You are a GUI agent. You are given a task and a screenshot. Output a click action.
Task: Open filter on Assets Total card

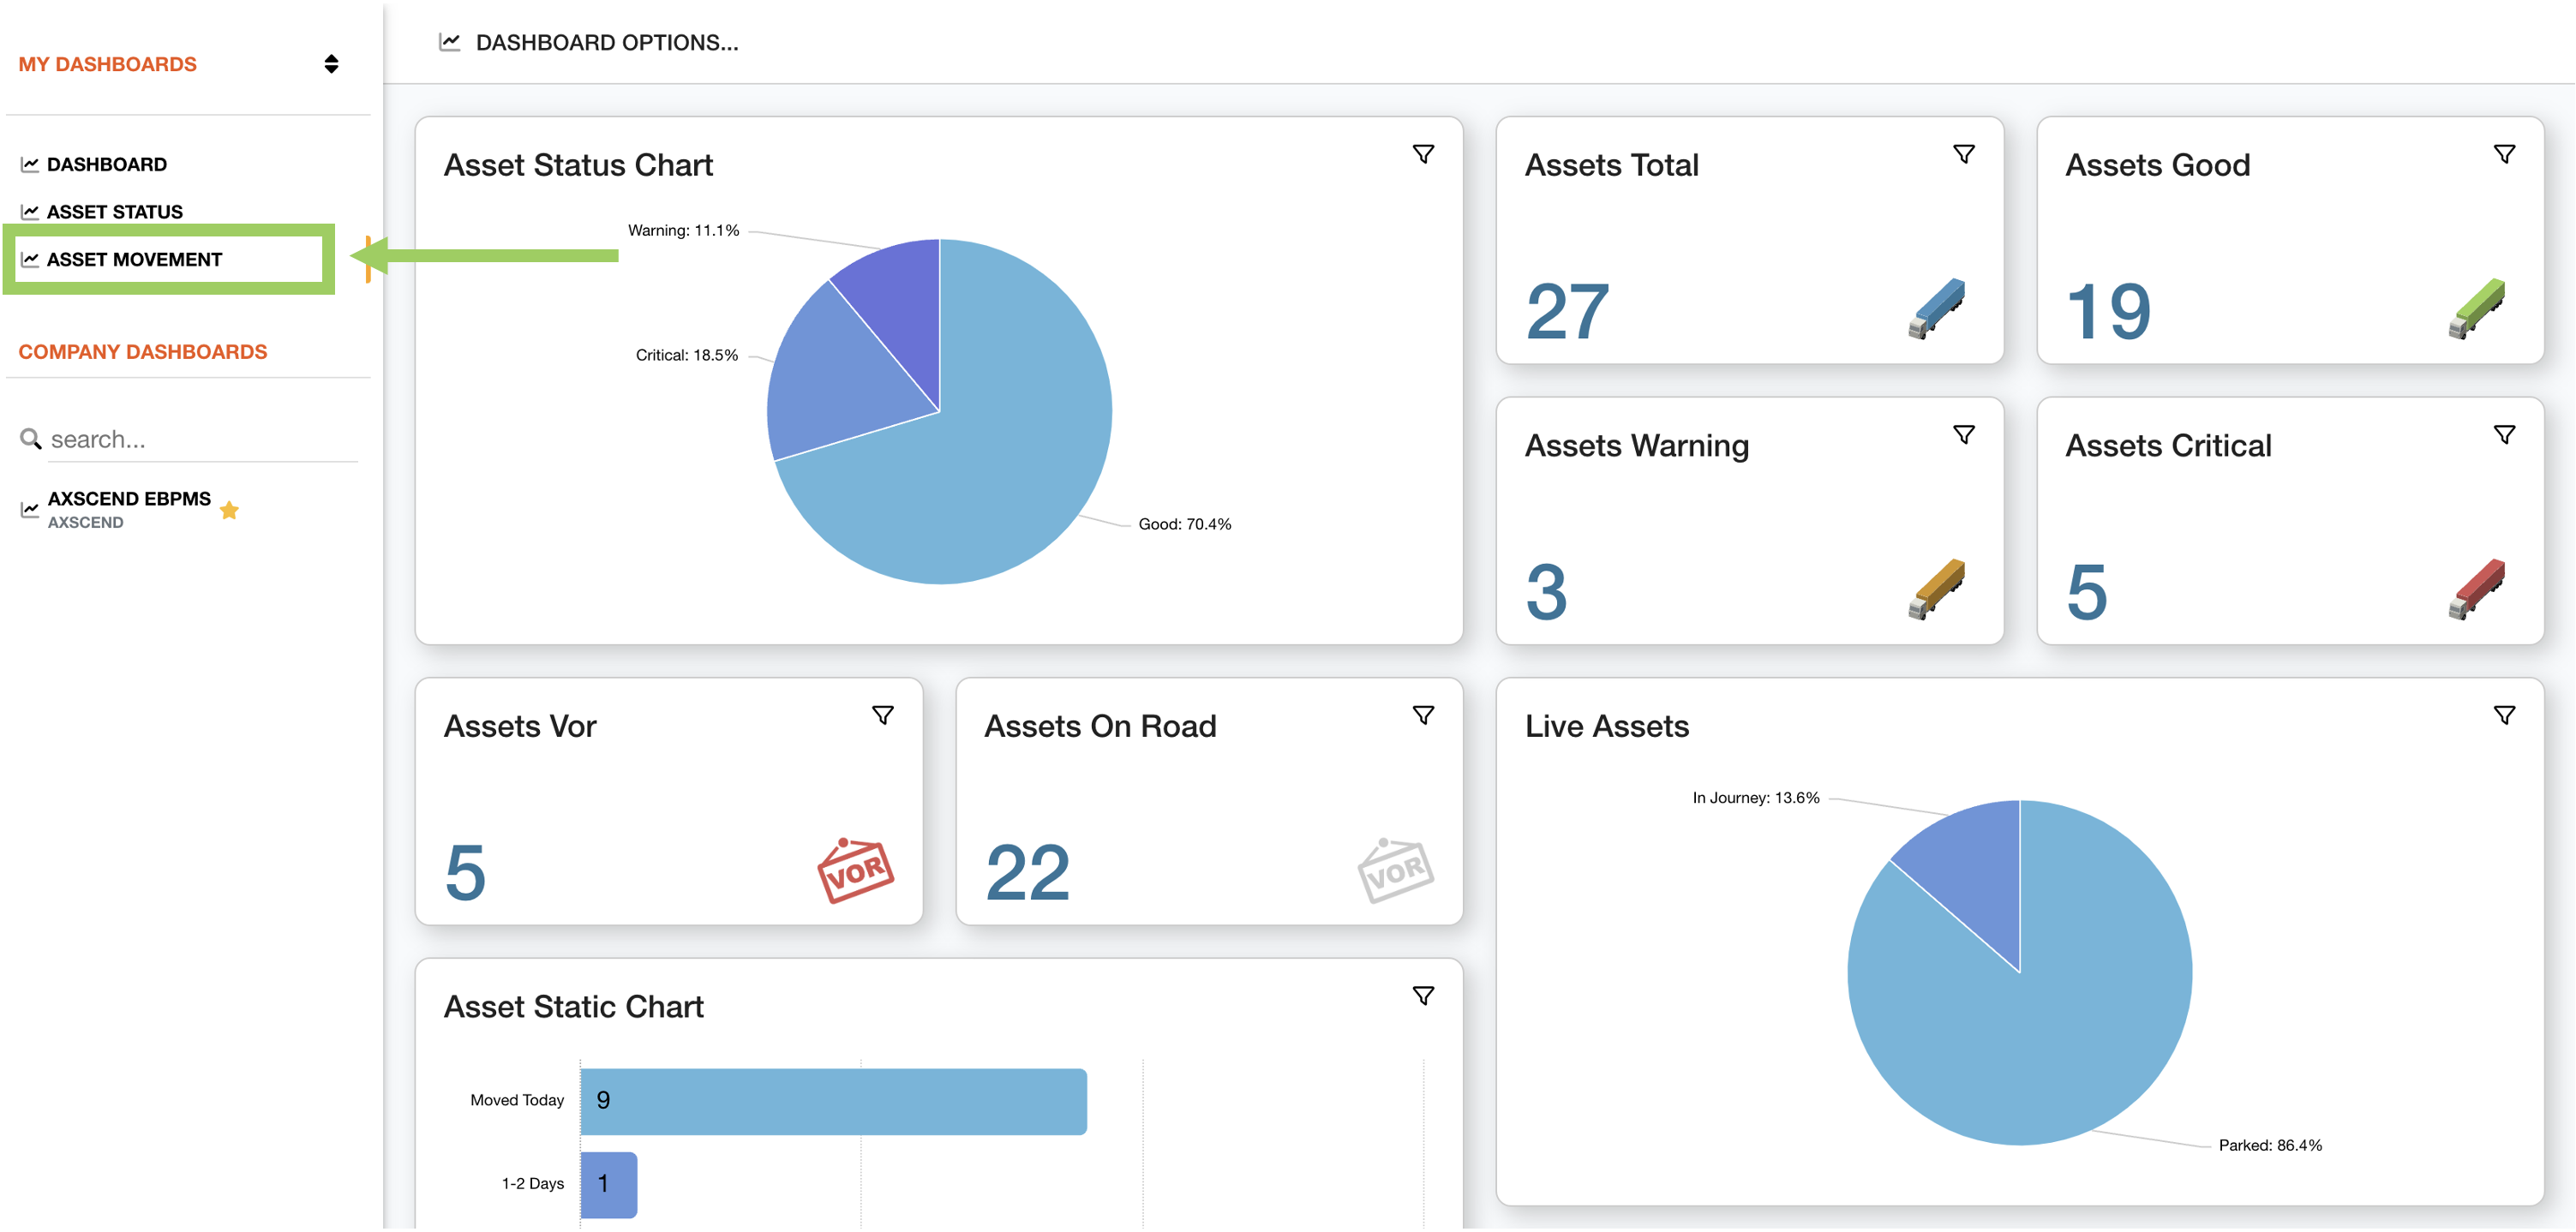click(x=1964, y=154)
